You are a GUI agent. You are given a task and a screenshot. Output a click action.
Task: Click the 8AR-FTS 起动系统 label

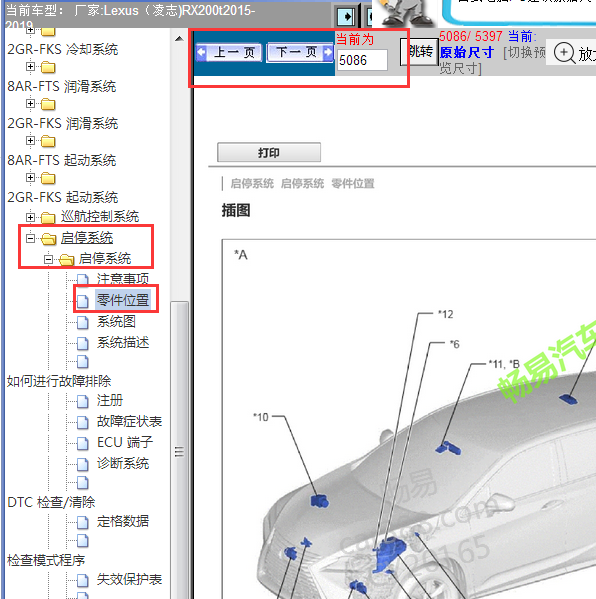(x=62, y=160)
